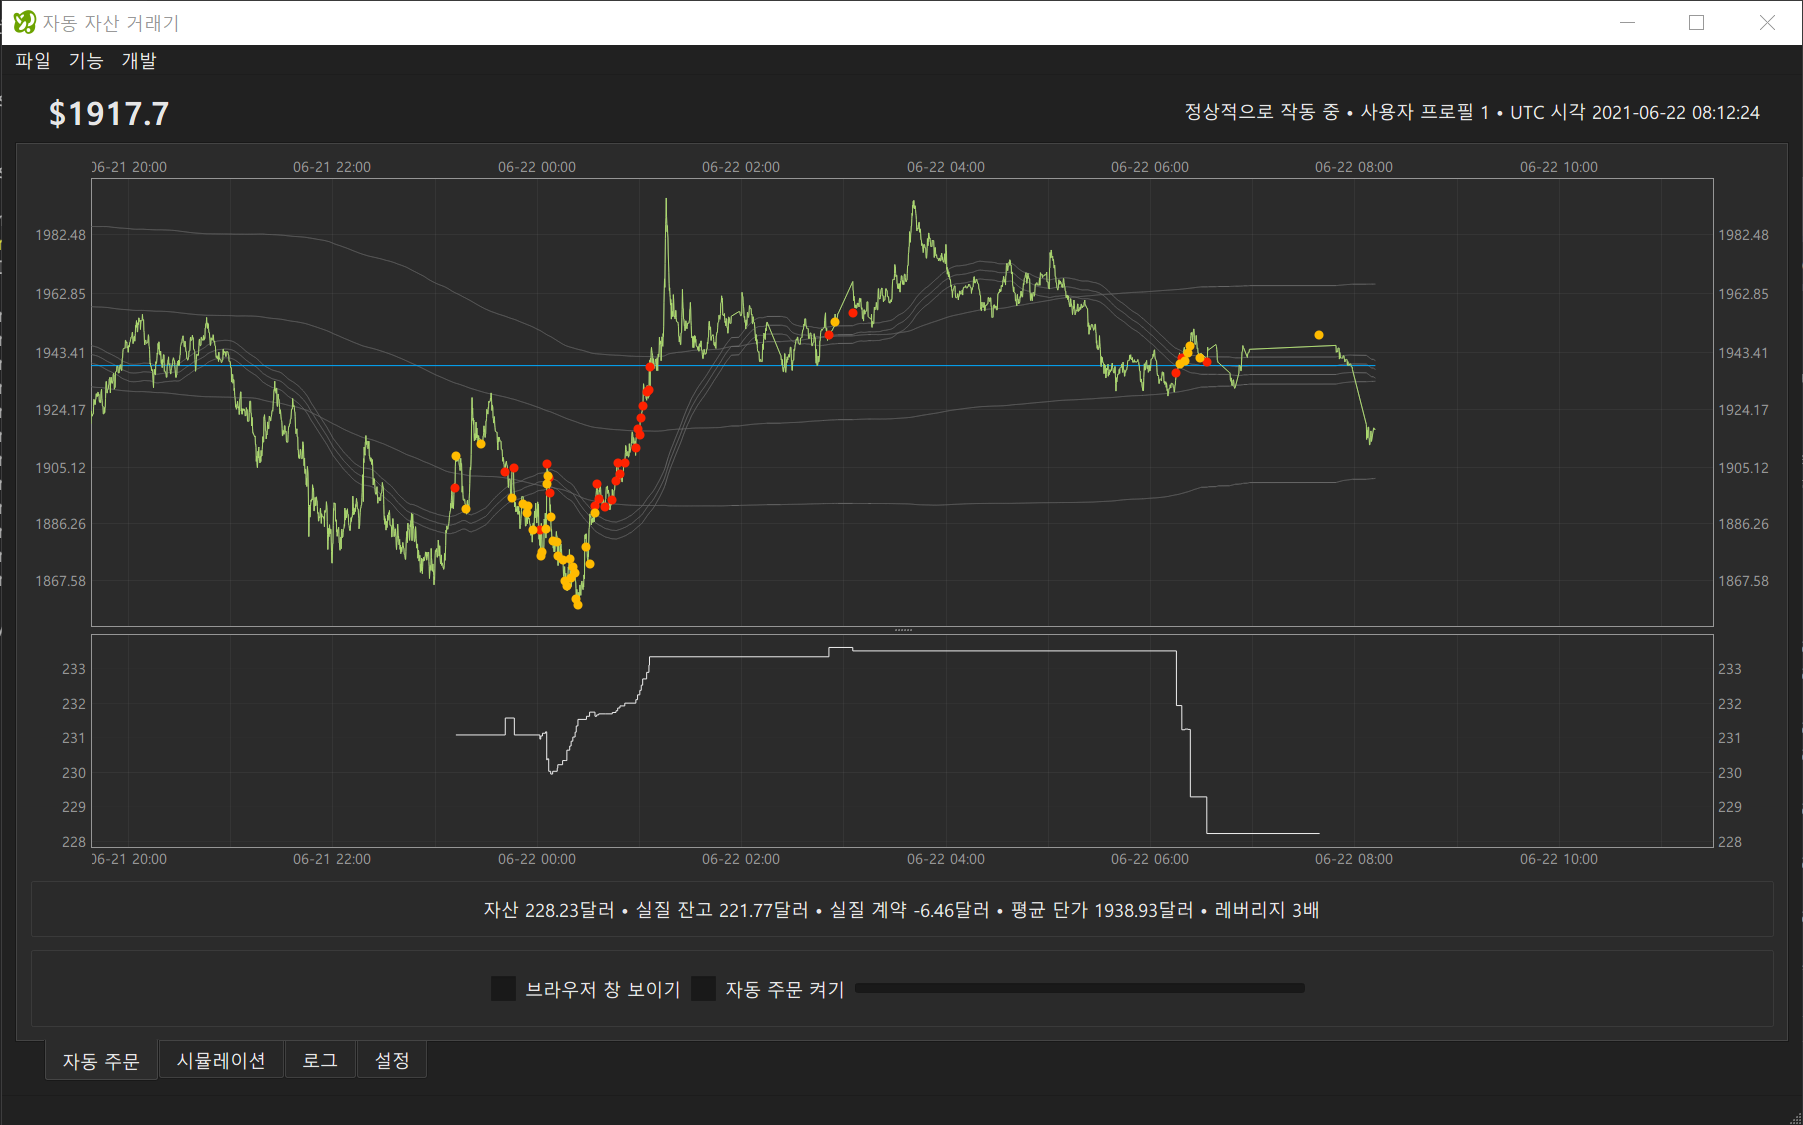Click the dark progress bar beside 자동 주문 켜기

click(x=1079, y=988)
